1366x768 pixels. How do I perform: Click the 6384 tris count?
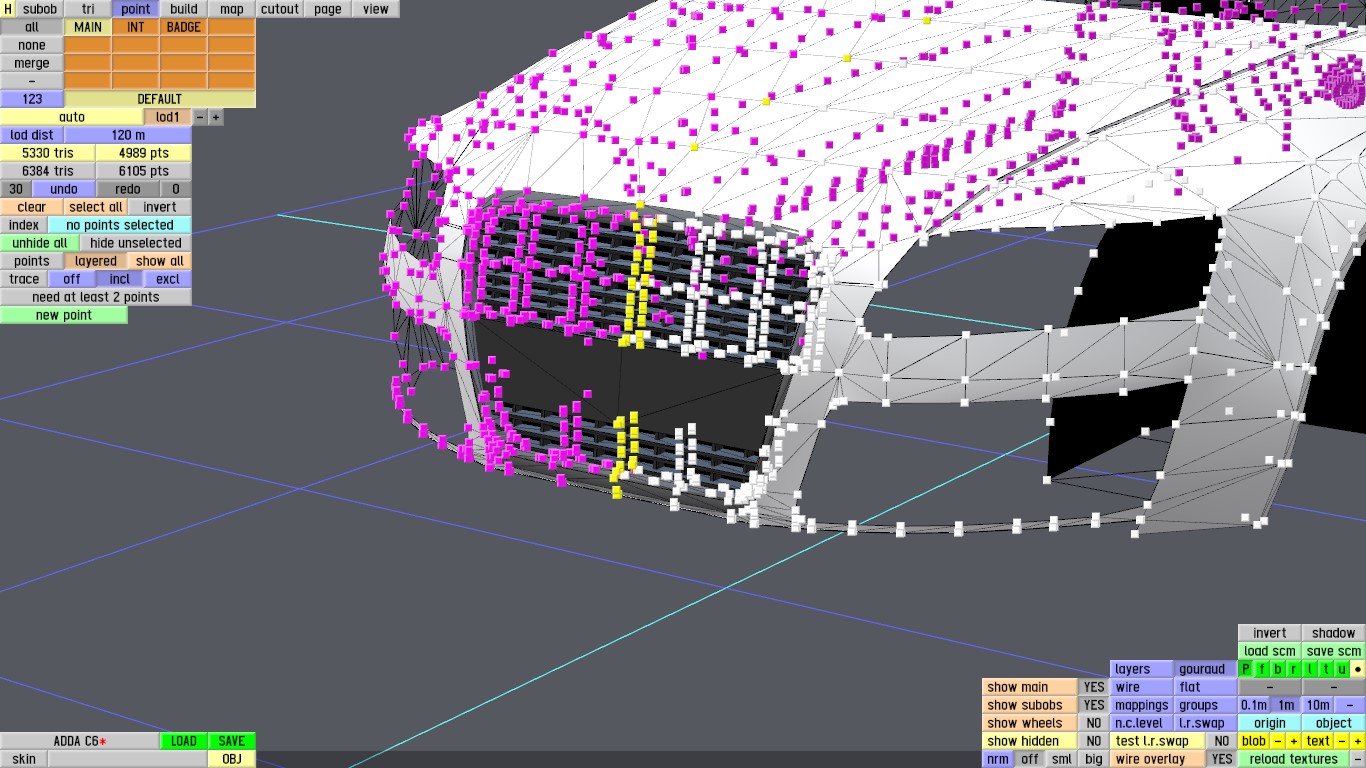pos(48,171)
